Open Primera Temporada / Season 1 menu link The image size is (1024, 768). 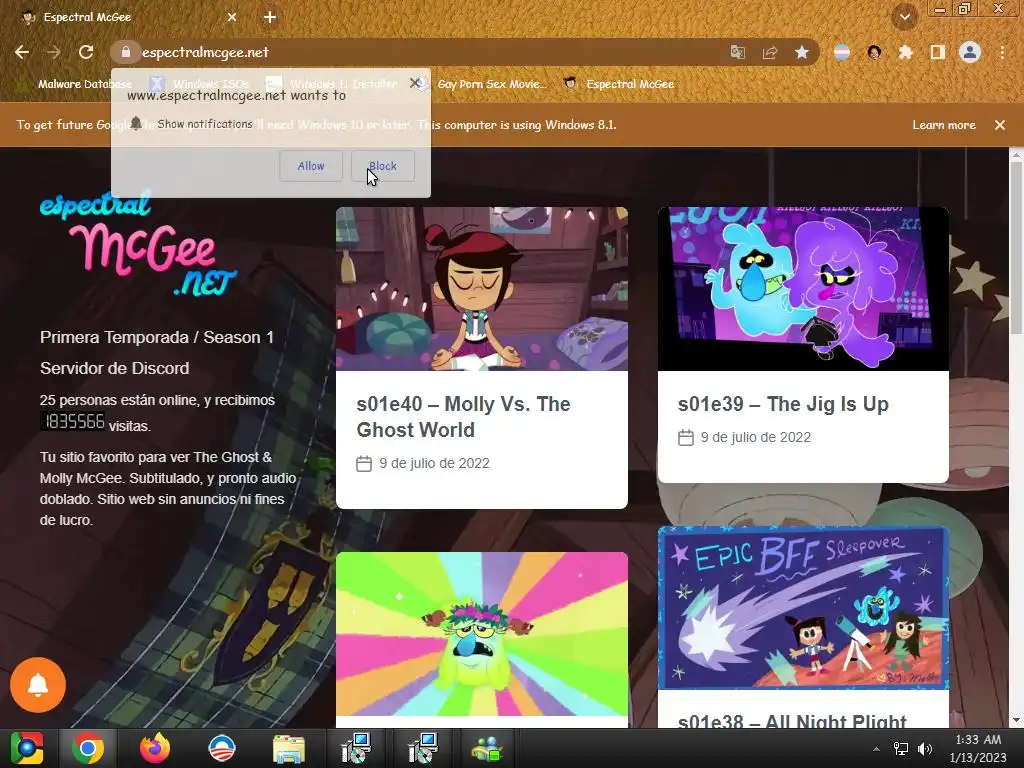tap(157, 337)
